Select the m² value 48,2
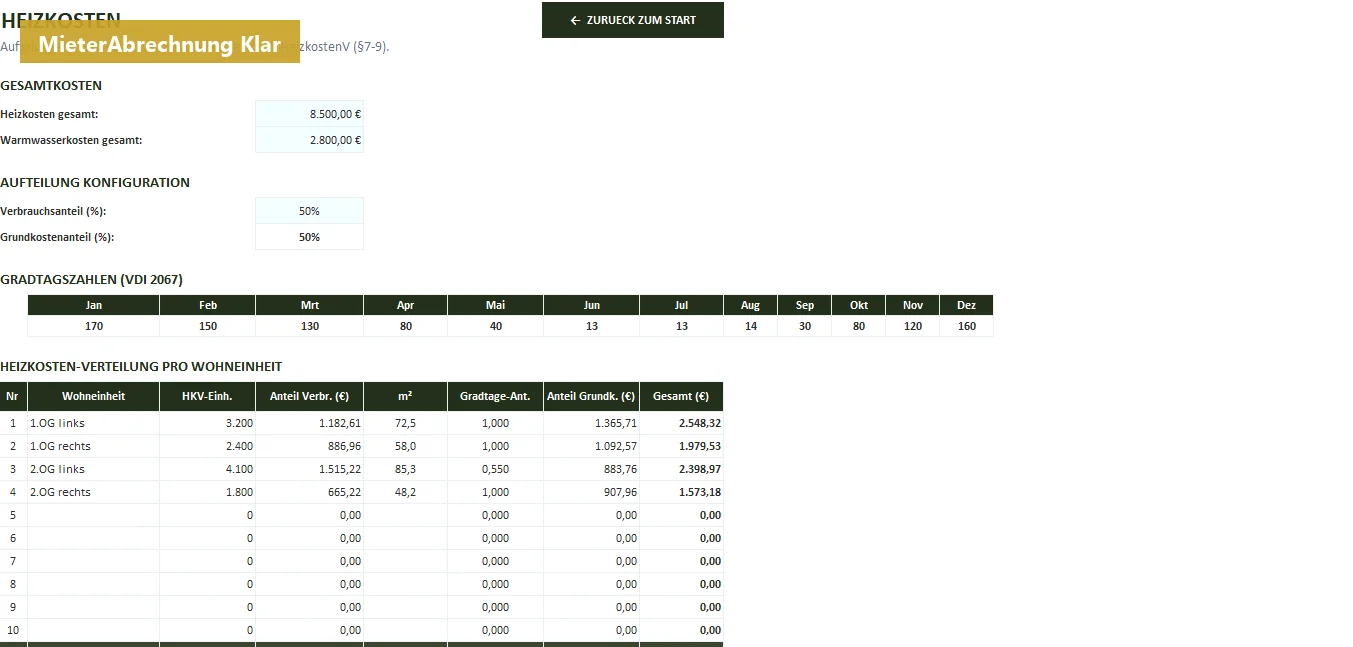This screenshot has width=1353, height=647. pyautogui.click(x=406, y=492)
